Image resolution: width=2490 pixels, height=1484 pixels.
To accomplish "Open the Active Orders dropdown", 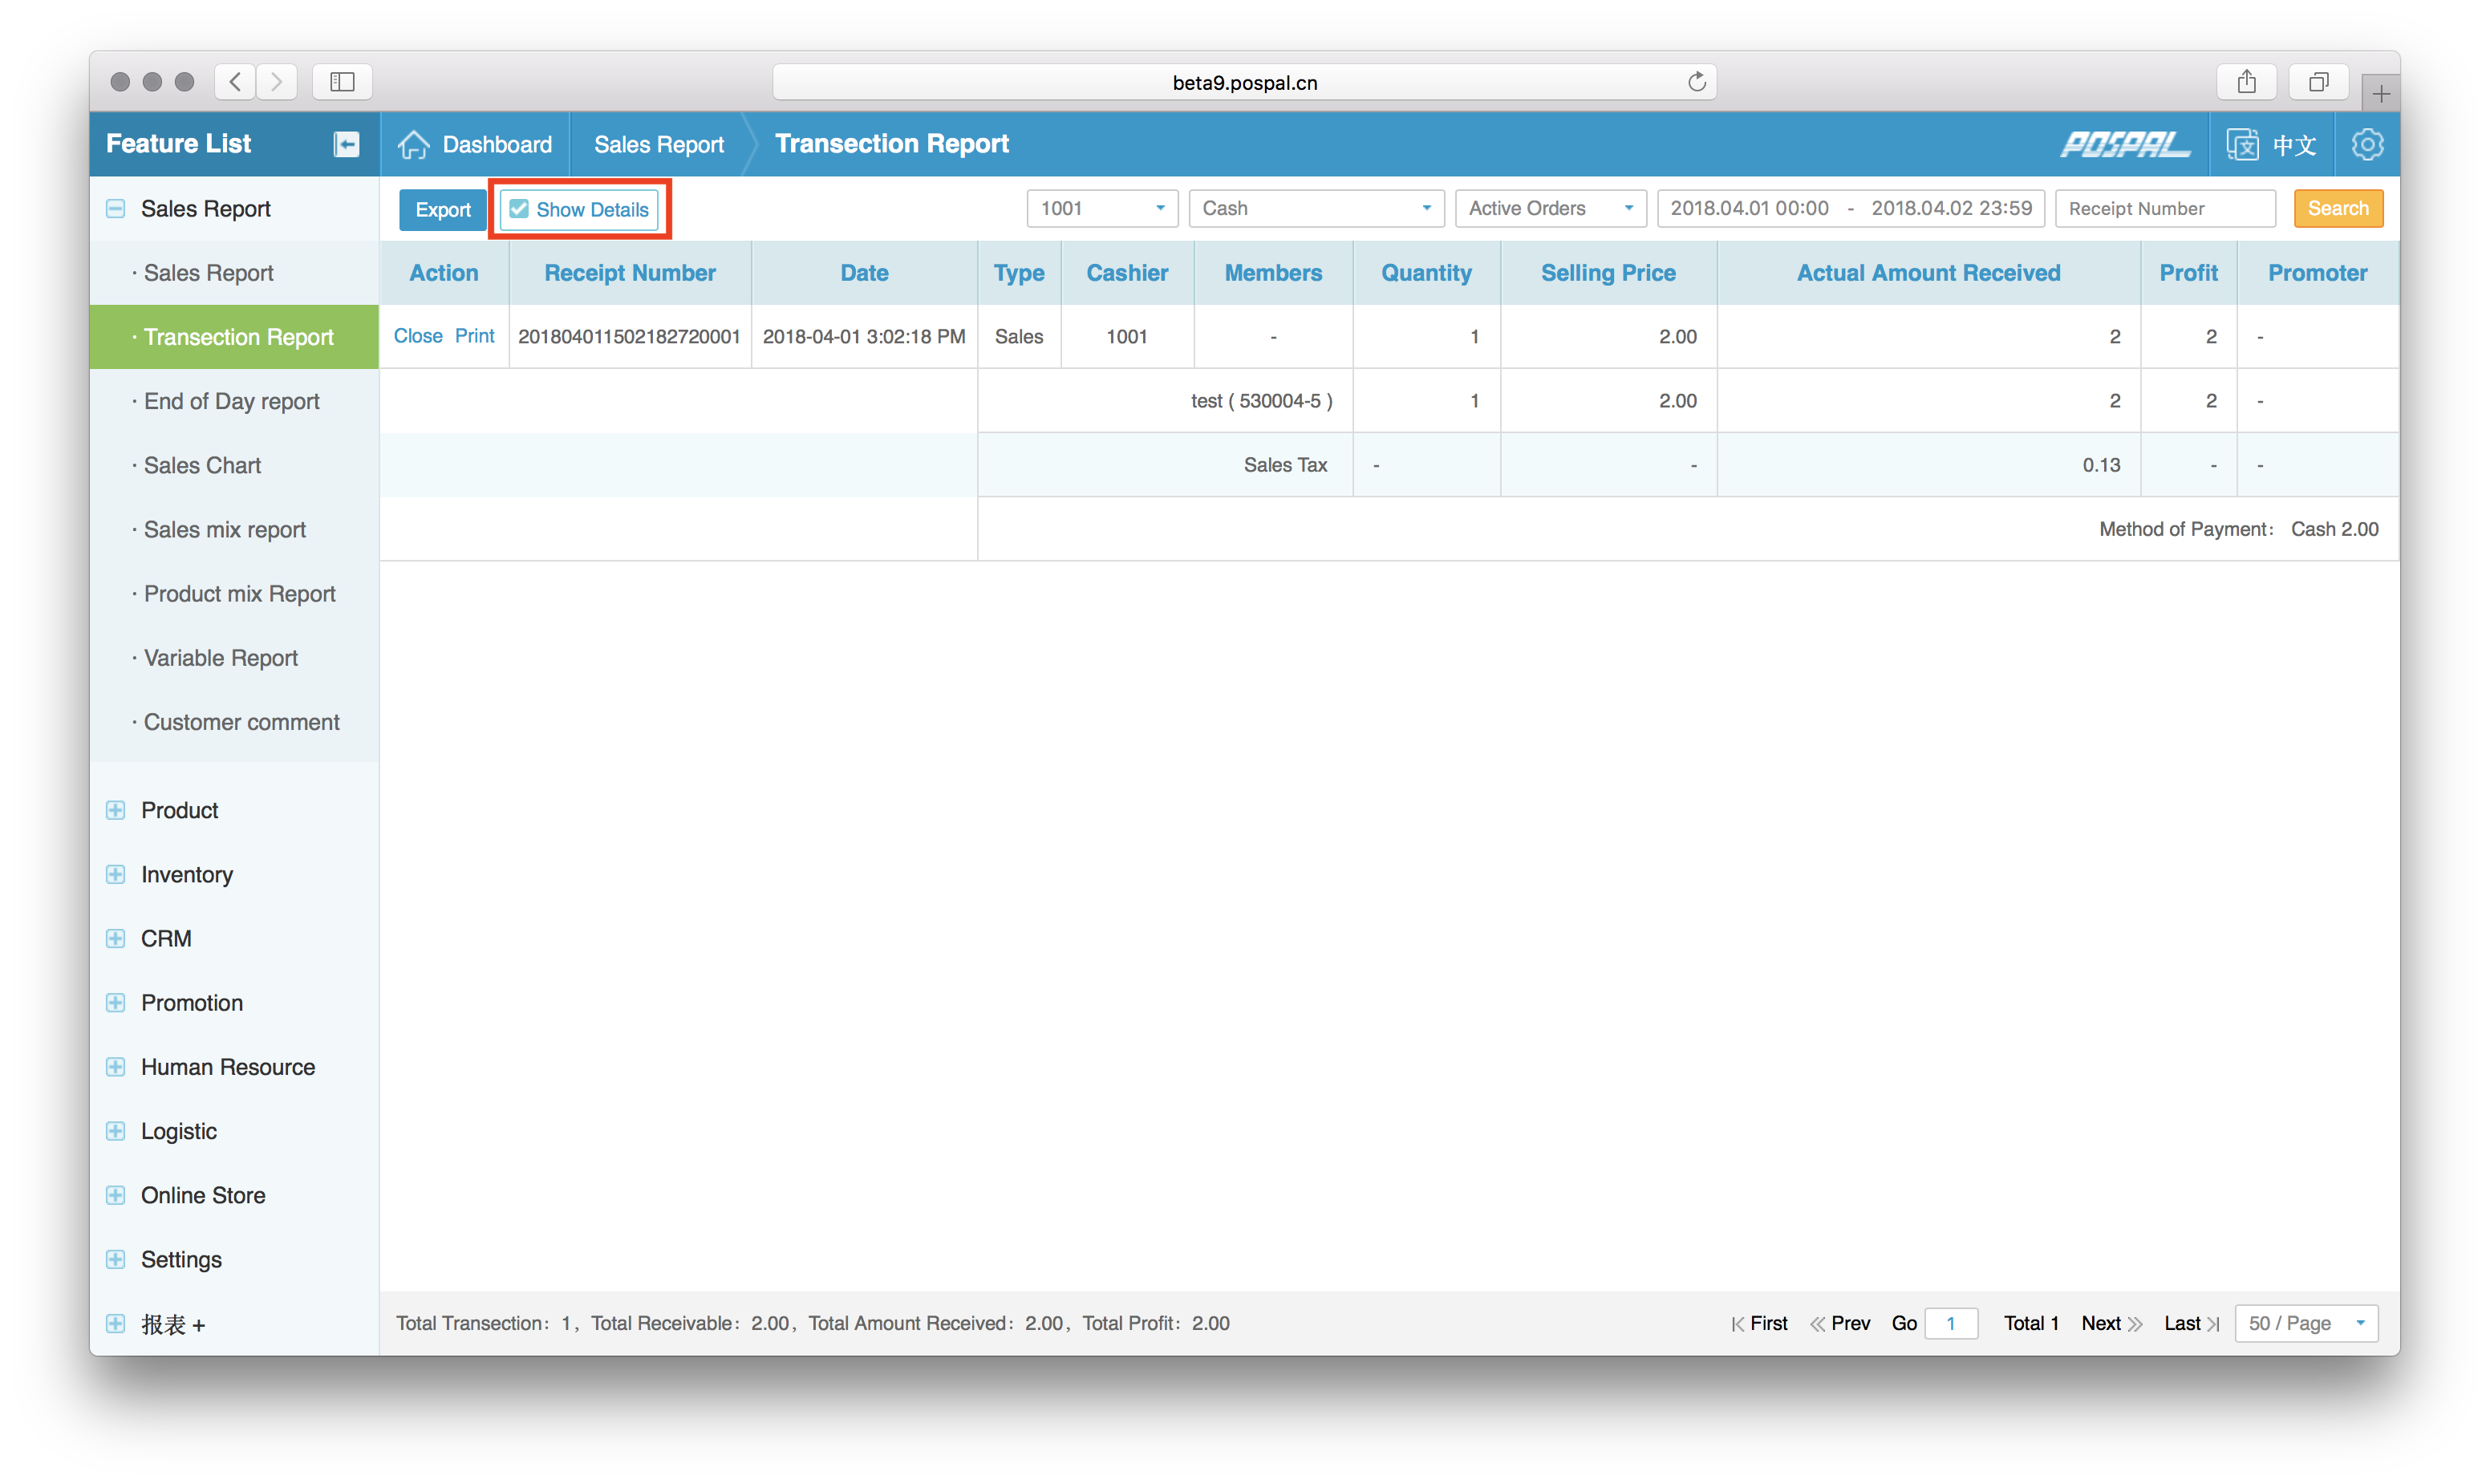I will [x=1549, y=208].
